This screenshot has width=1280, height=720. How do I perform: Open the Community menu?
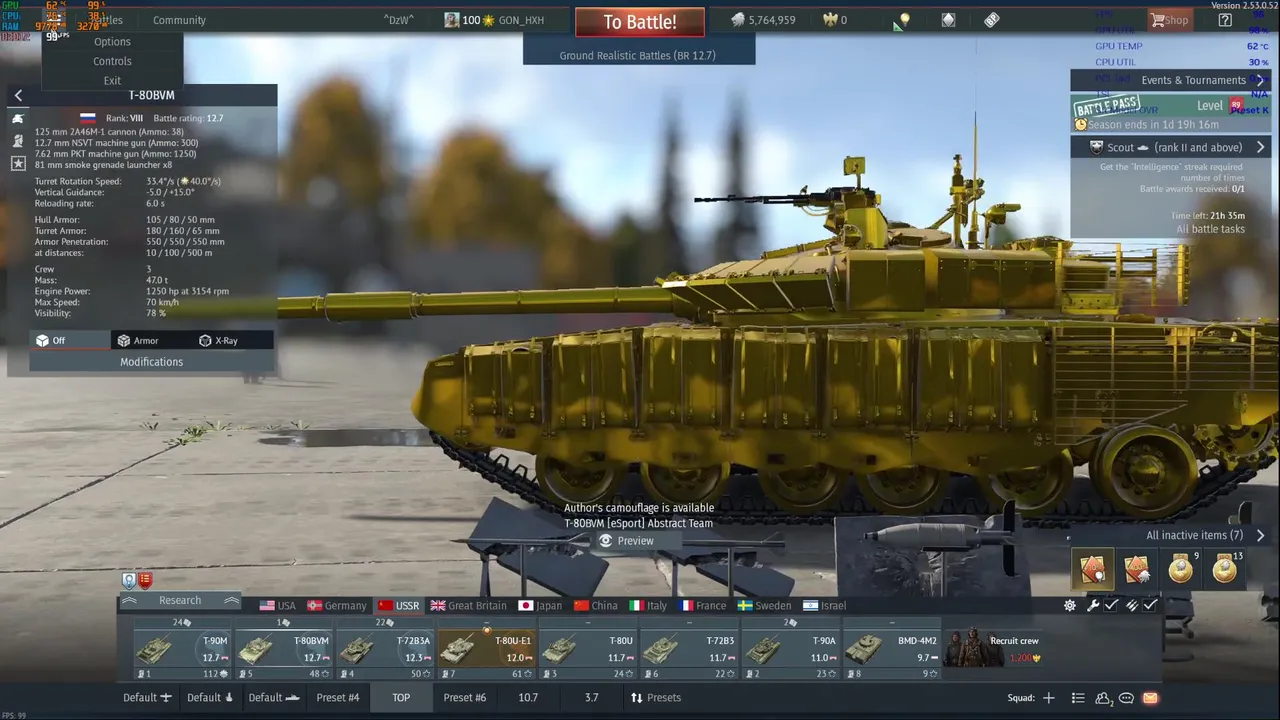pos(179,20)
